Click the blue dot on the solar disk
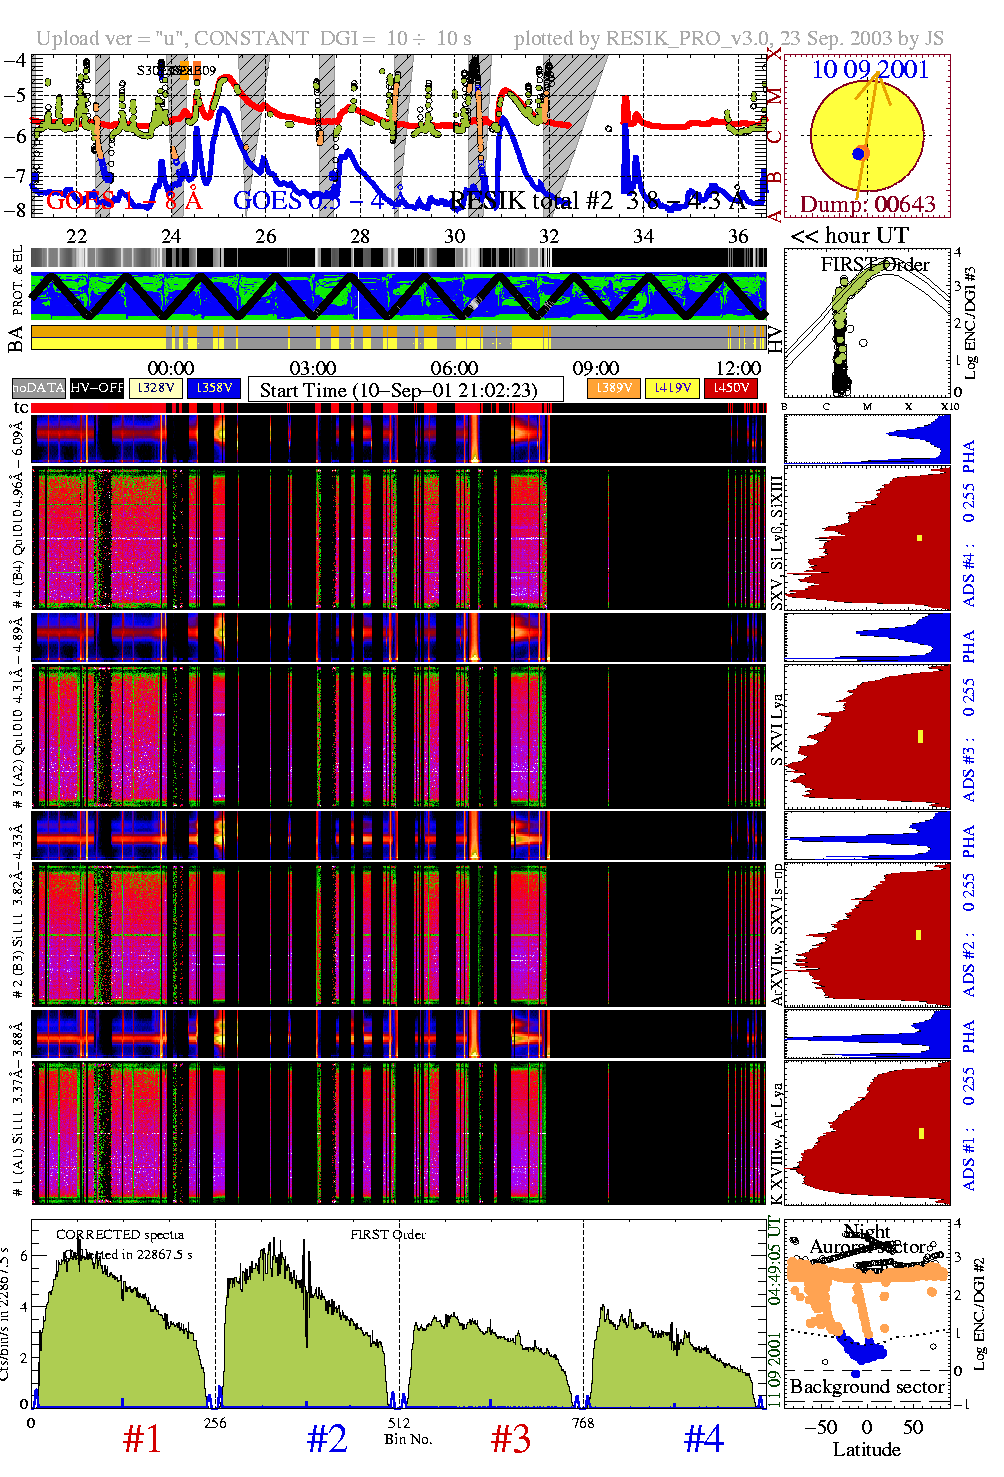The width and height of the screenshot is (1004, 1477). pos(858,153)
